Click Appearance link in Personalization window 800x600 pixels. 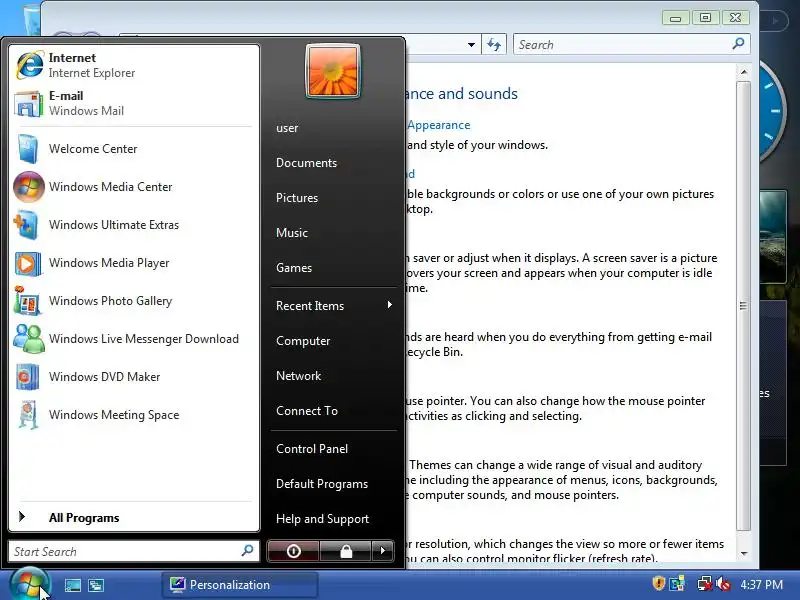click(439, 125)
